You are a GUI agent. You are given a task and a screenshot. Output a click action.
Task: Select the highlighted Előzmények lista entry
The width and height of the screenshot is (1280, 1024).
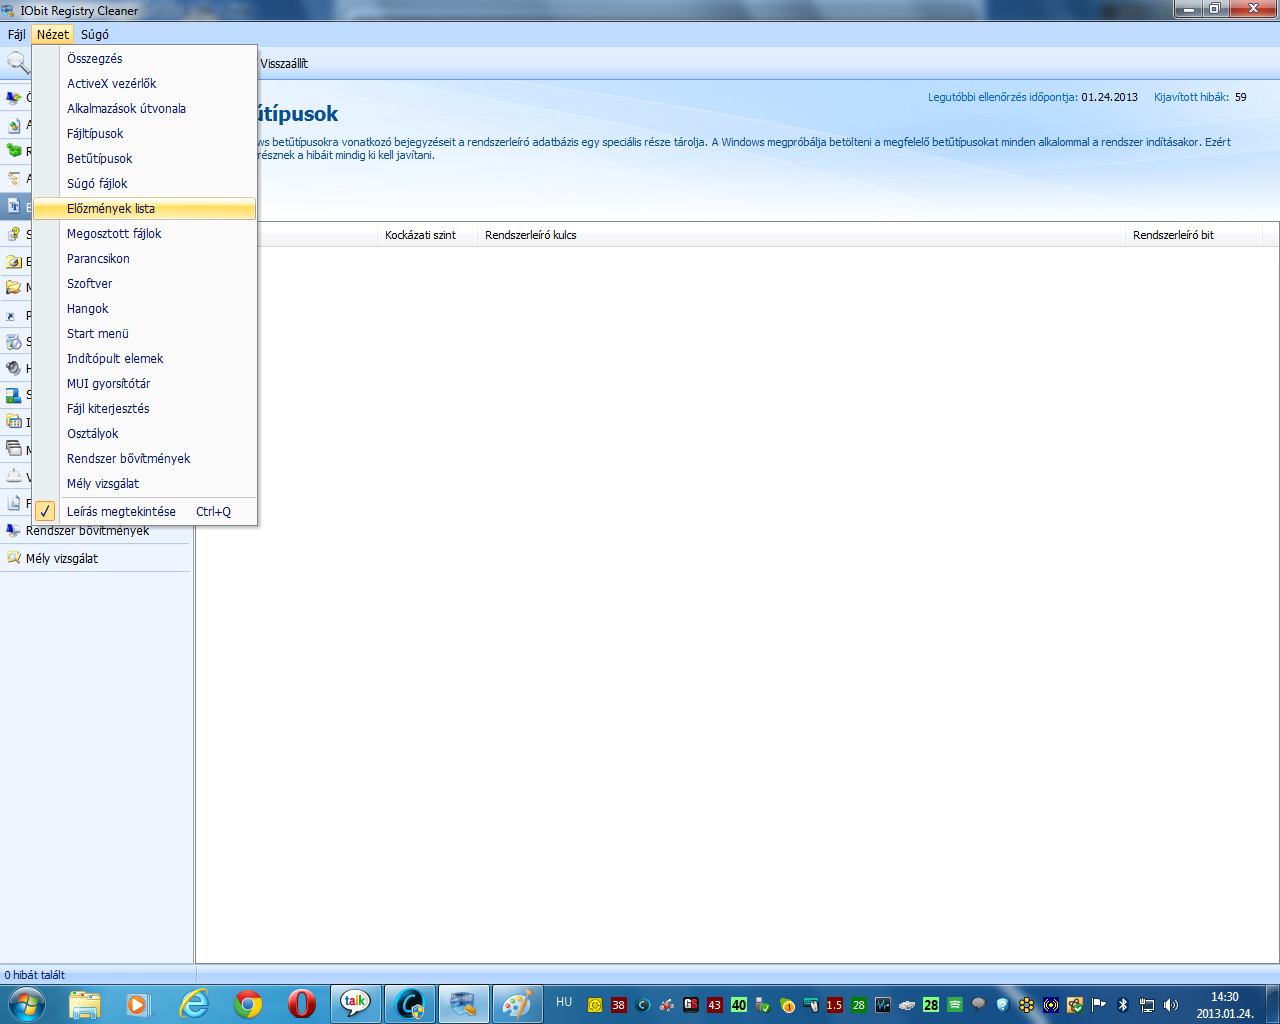(145, 209)
